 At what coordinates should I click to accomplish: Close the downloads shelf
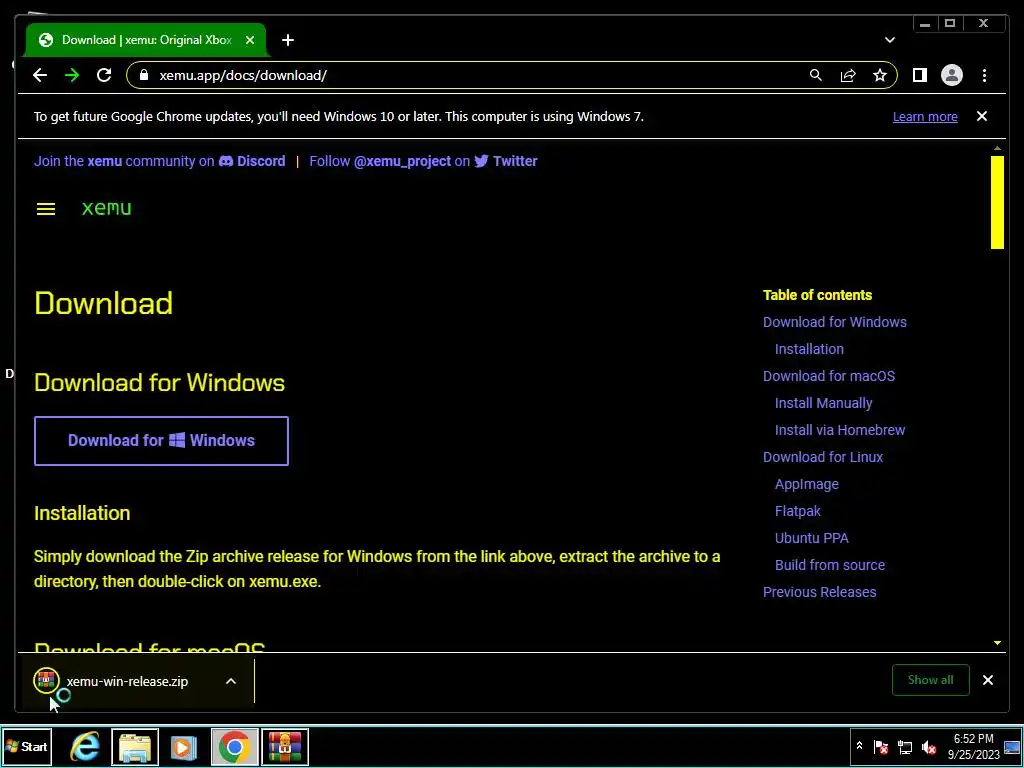987,680
